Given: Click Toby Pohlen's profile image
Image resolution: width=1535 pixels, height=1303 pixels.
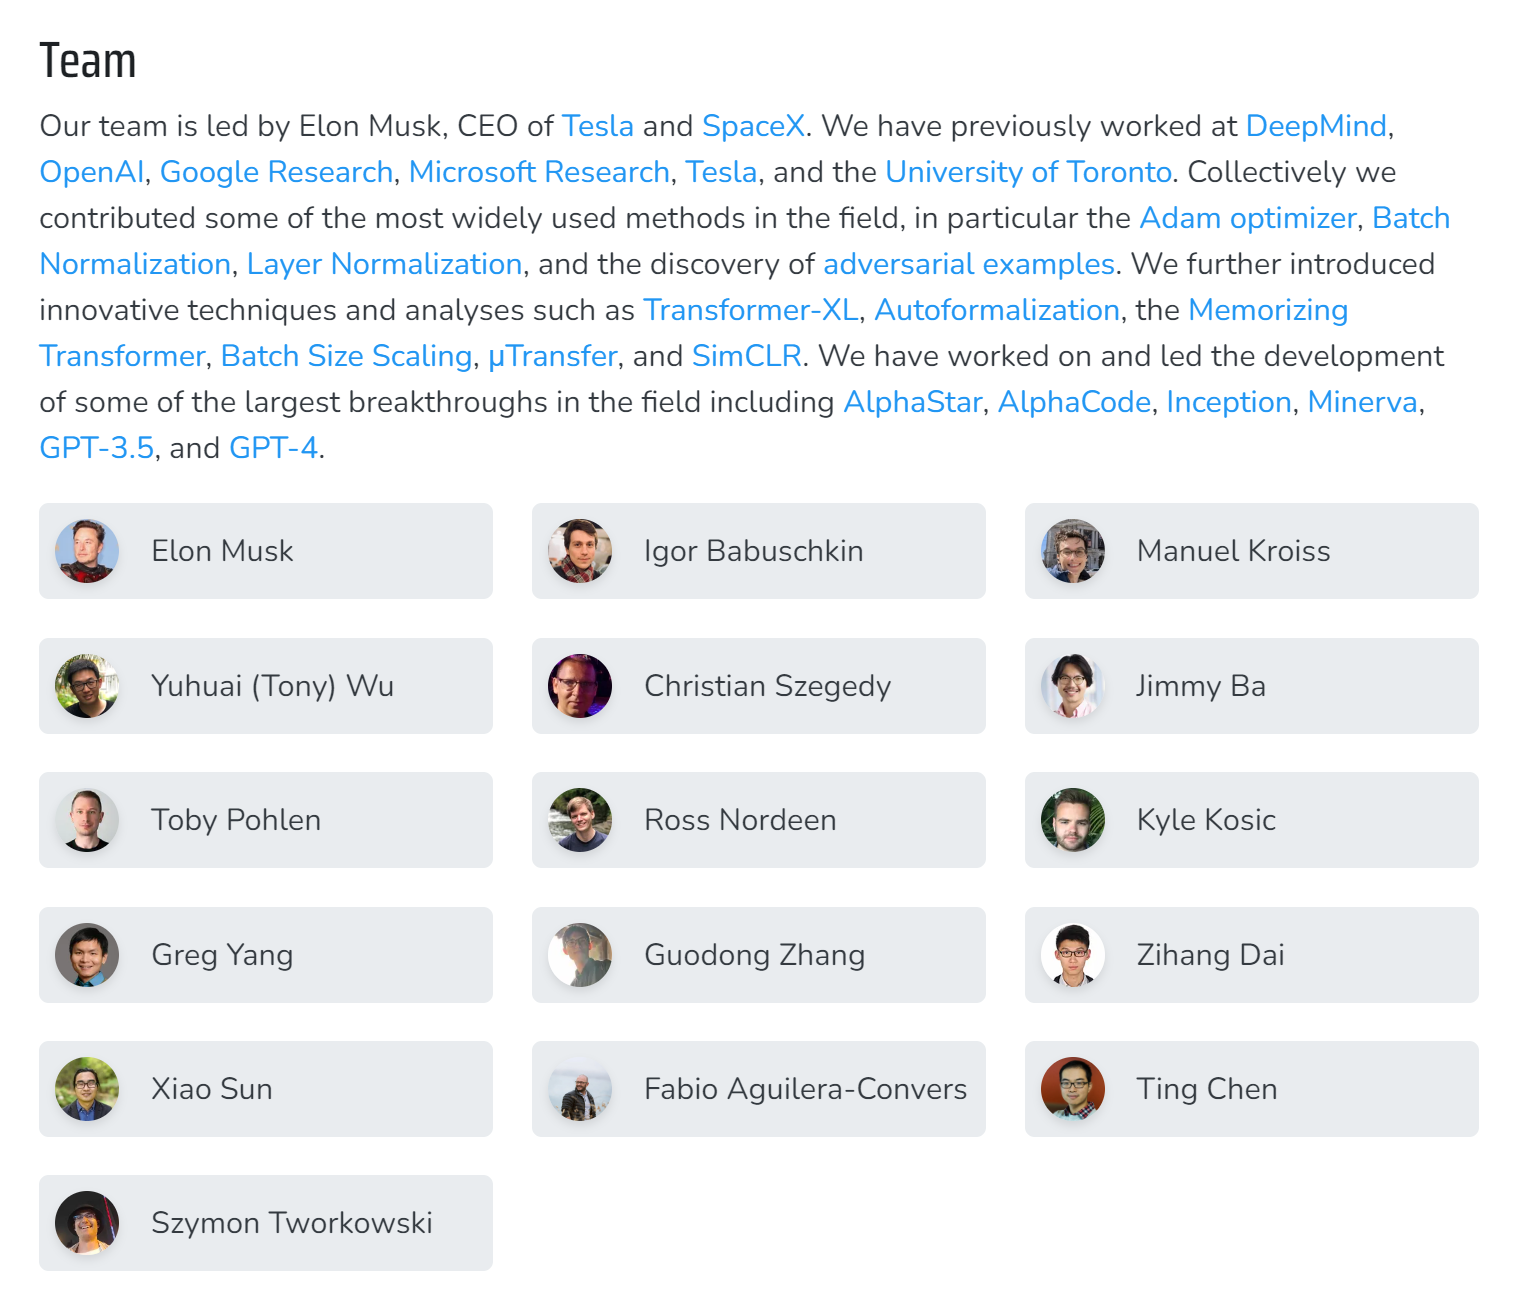Looking at the screenshot, I should tap(87, 820).
